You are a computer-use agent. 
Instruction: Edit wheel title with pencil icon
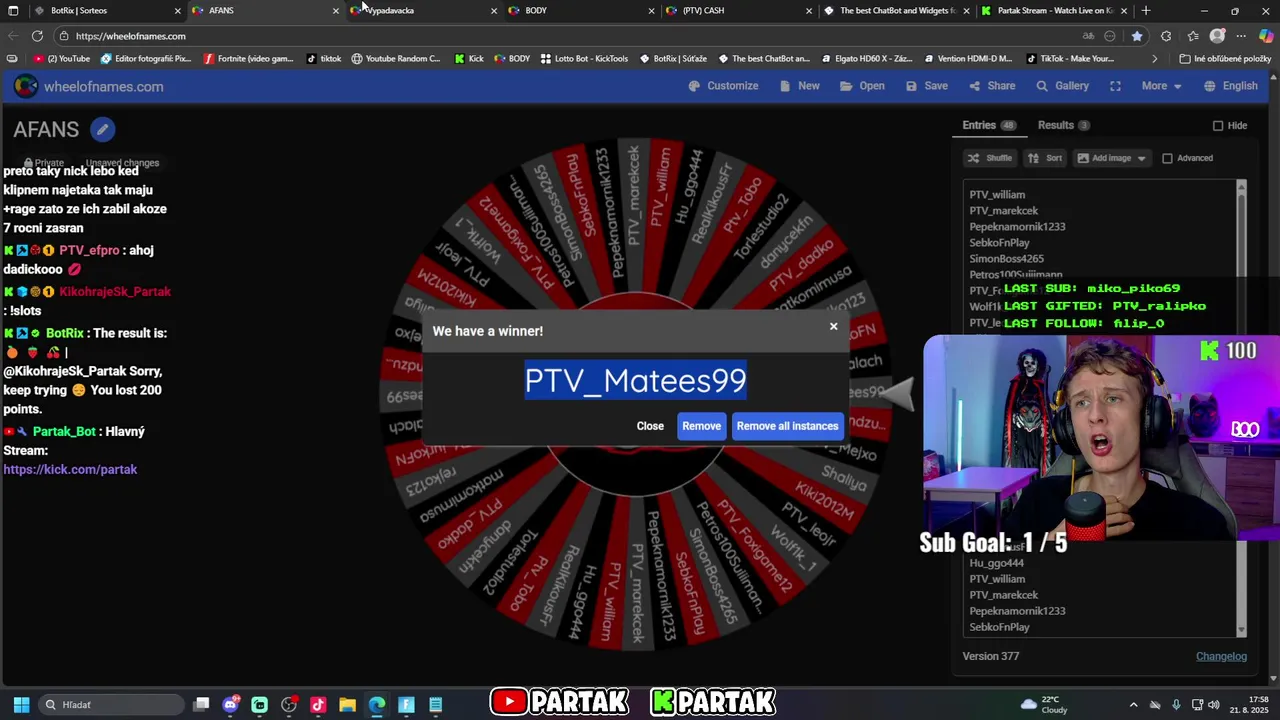pyautogui.click(x=102, y=129)
